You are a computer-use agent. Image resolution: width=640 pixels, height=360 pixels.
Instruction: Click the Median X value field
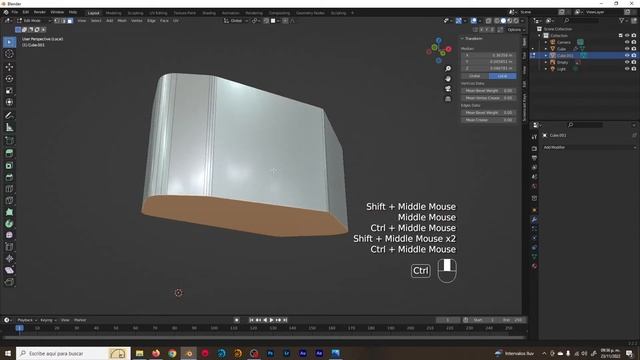coord(489,55)
